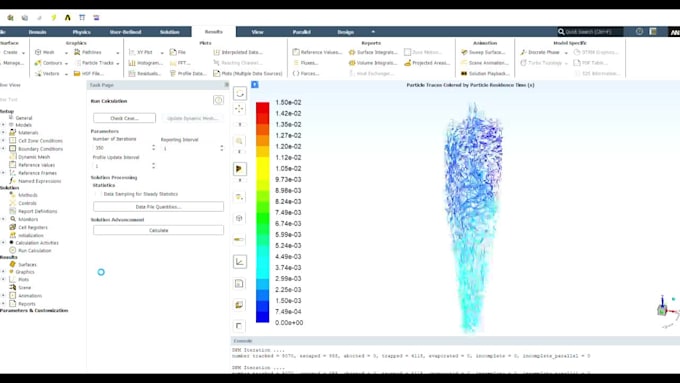Open Particle Tracks in the ribbon
Screen dimensions: 680x383
[x=94, y=63]
